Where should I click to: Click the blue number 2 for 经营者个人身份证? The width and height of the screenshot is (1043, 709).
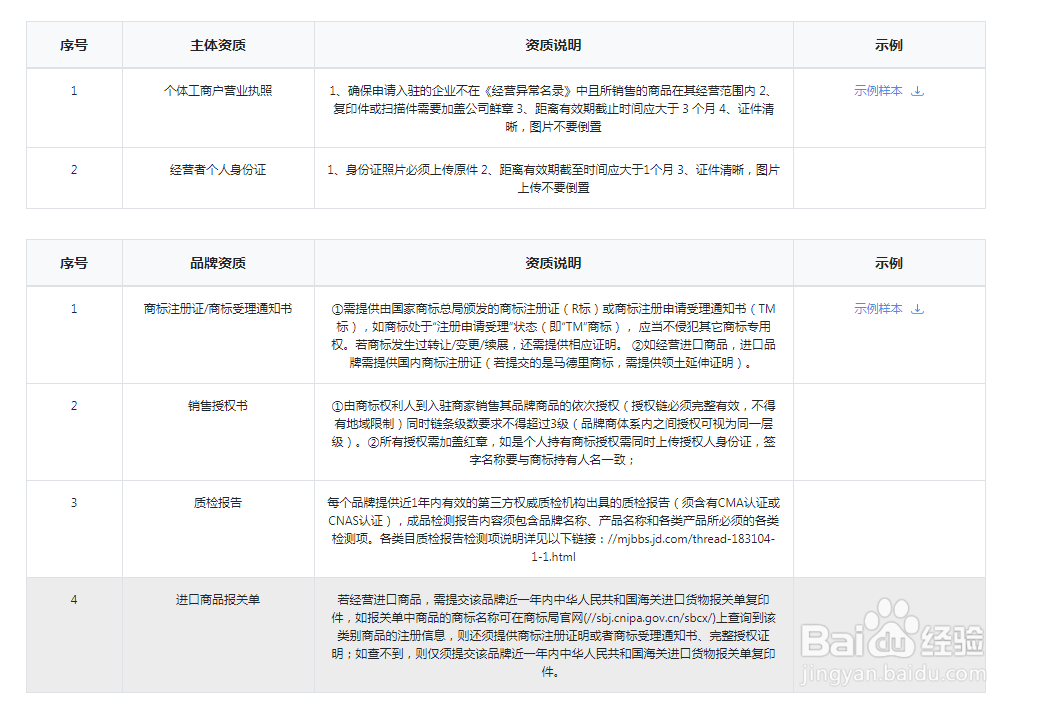coord(73,170)
